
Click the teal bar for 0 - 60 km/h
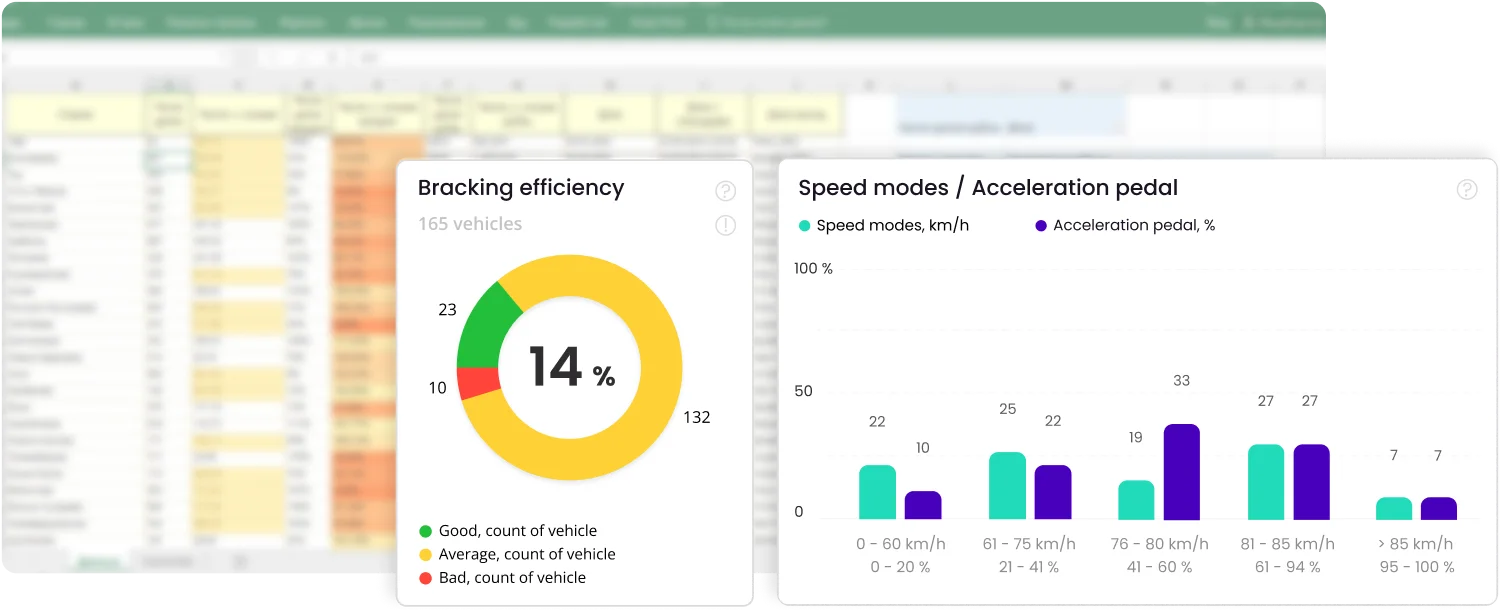(x=877, y=492)
